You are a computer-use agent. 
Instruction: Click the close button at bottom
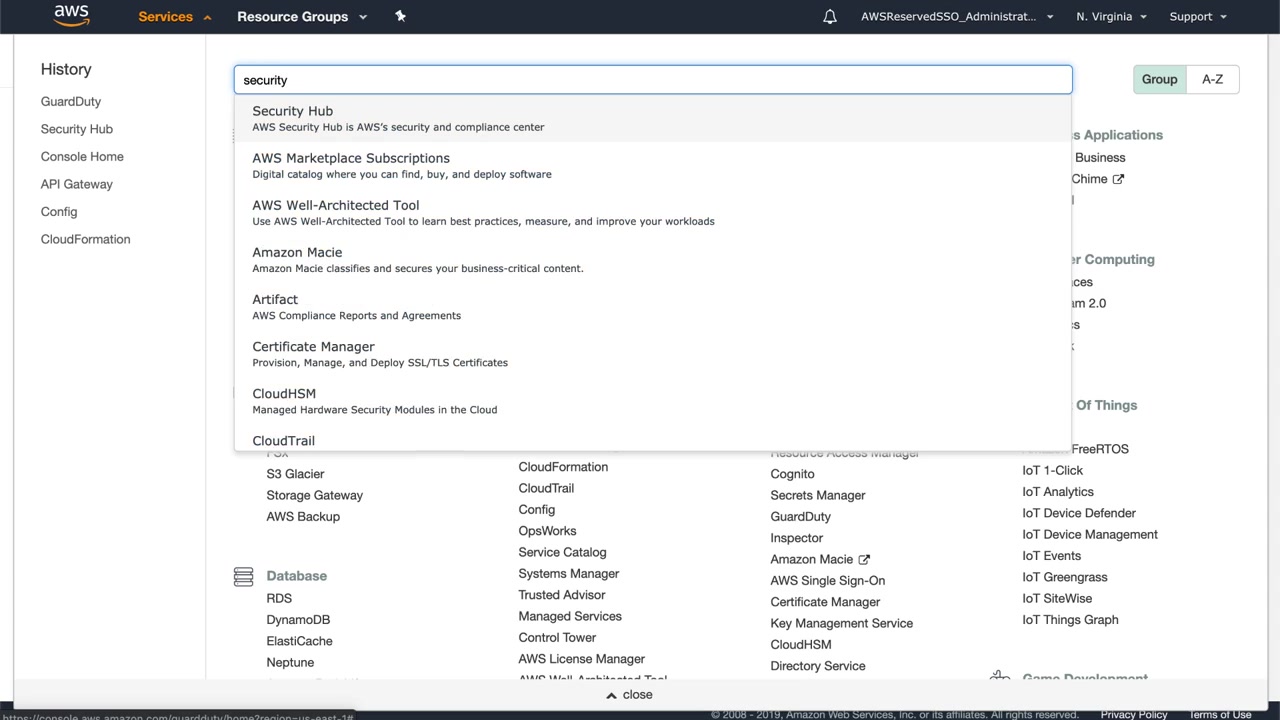(629, 695)
